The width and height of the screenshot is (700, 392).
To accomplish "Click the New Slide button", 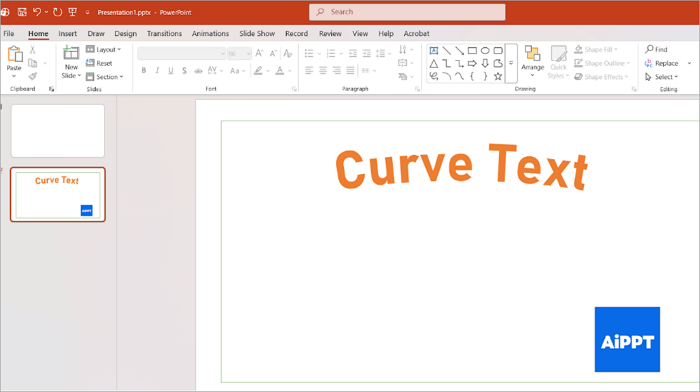I will point(71,62).
